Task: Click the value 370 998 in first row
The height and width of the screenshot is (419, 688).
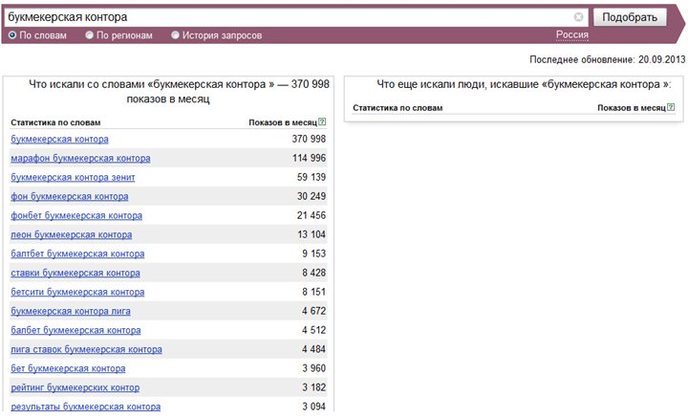Action: [x=309, y=139]
